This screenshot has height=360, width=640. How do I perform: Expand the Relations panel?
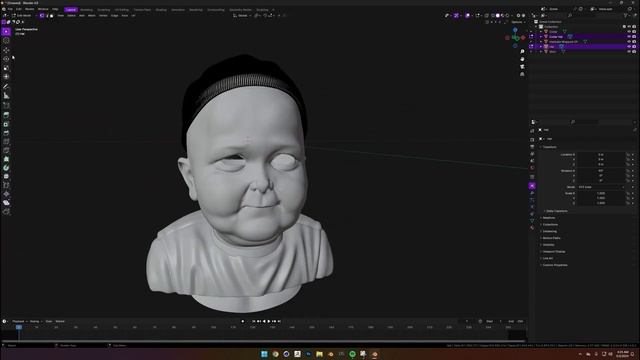[548, 218]
